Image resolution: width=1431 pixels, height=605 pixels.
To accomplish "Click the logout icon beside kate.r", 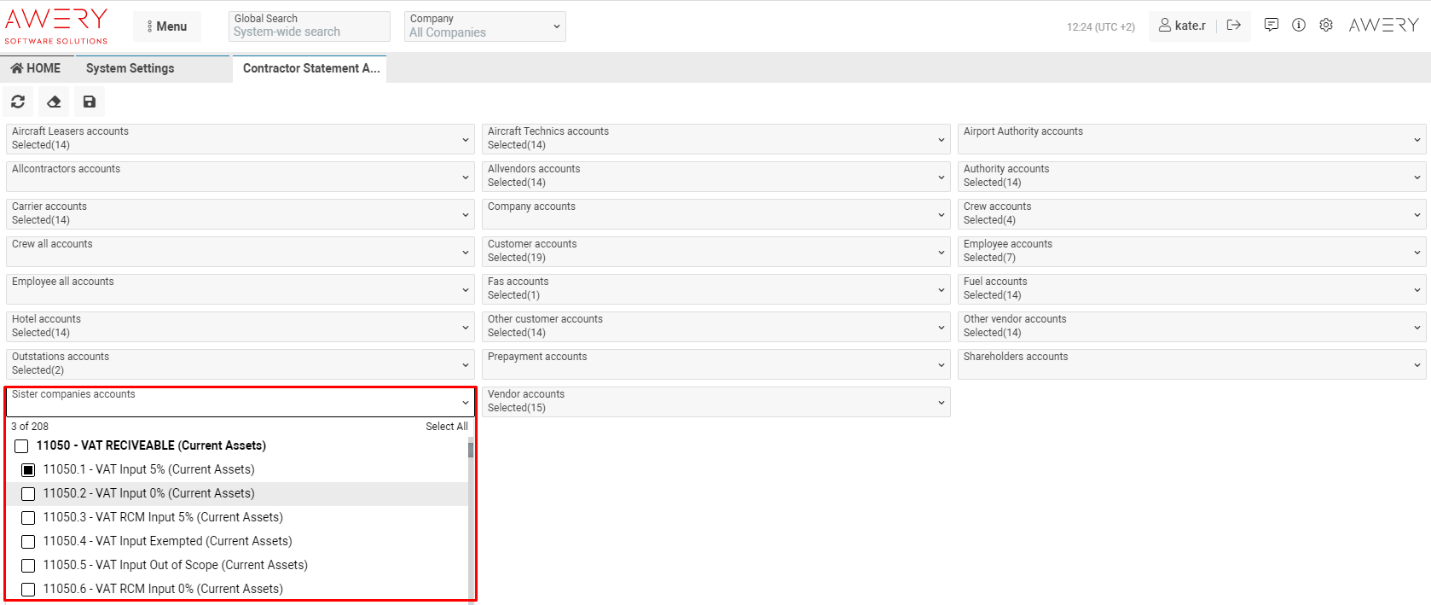I will [x=1233, y=25].
